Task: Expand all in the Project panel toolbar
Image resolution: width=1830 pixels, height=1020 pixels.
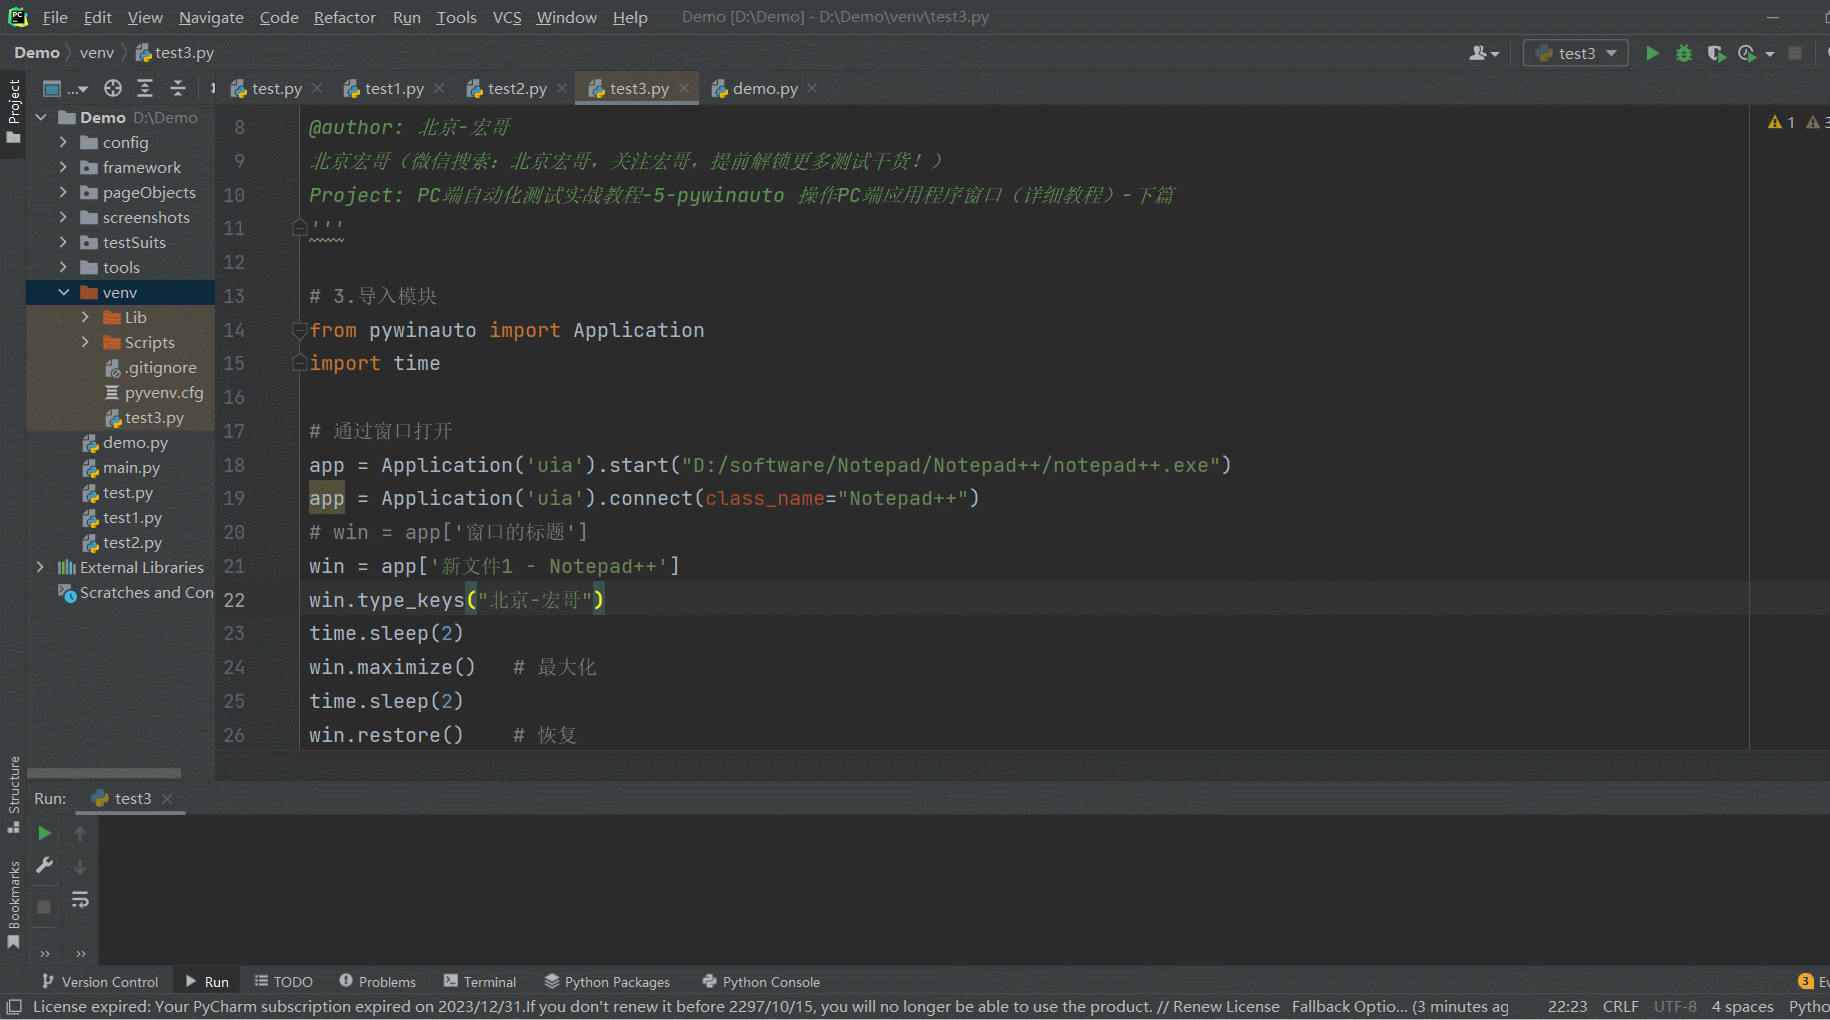Action: (x=145, y=89)
